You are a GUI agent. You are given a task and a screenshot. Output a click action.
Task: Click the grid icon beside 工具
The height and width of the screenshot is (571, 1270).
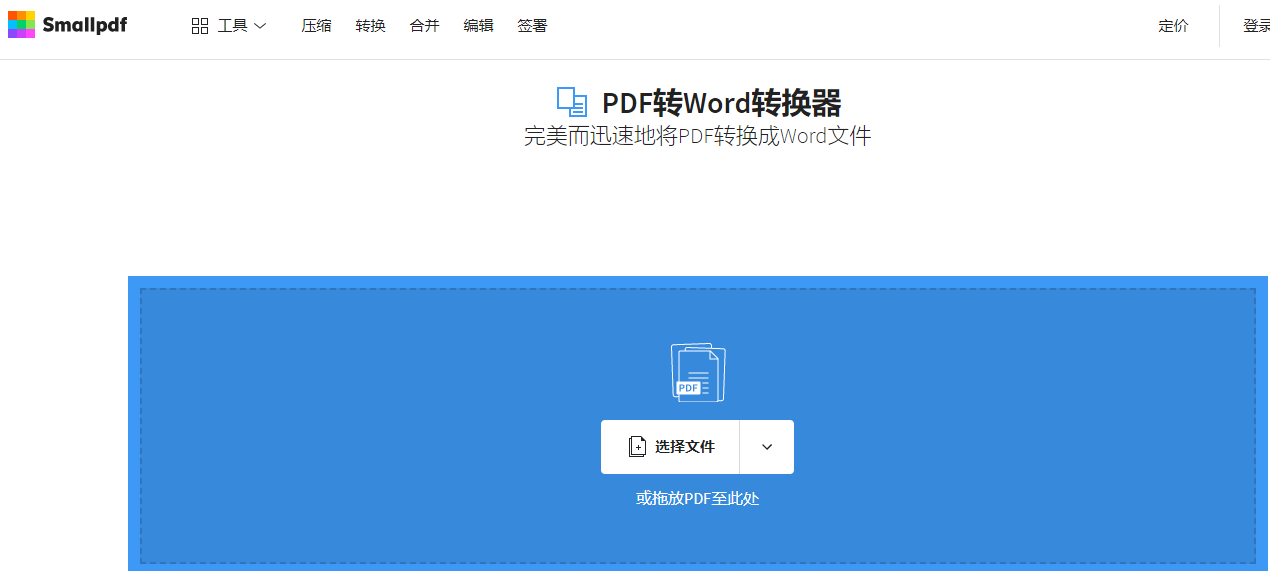(200, 26)
